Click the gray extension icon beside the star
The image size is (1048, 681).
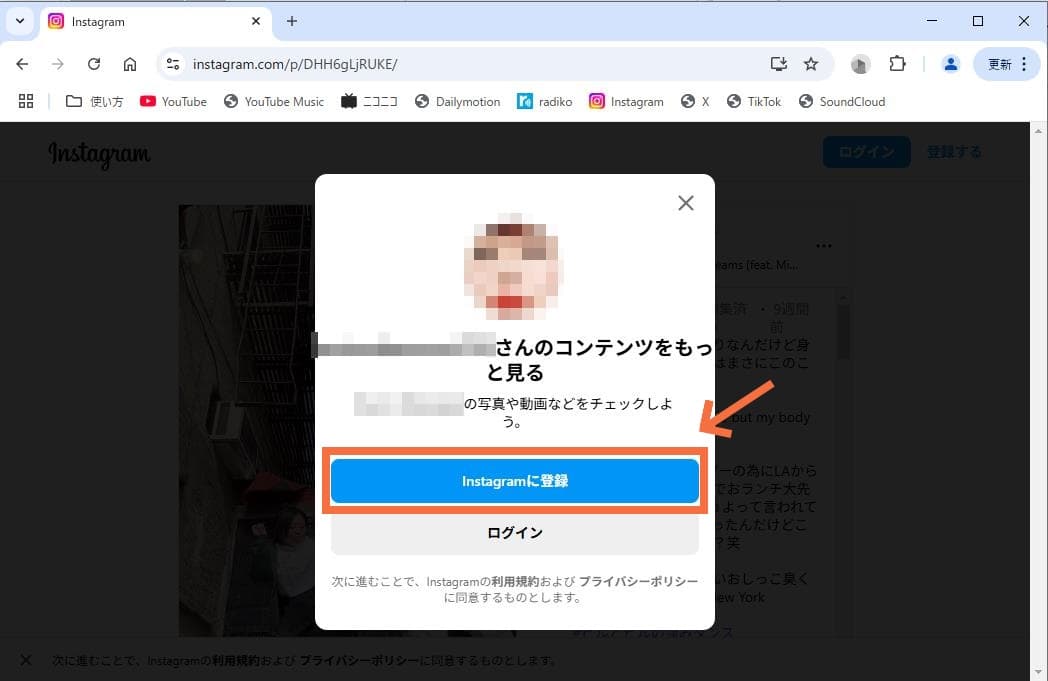point(860,64)
